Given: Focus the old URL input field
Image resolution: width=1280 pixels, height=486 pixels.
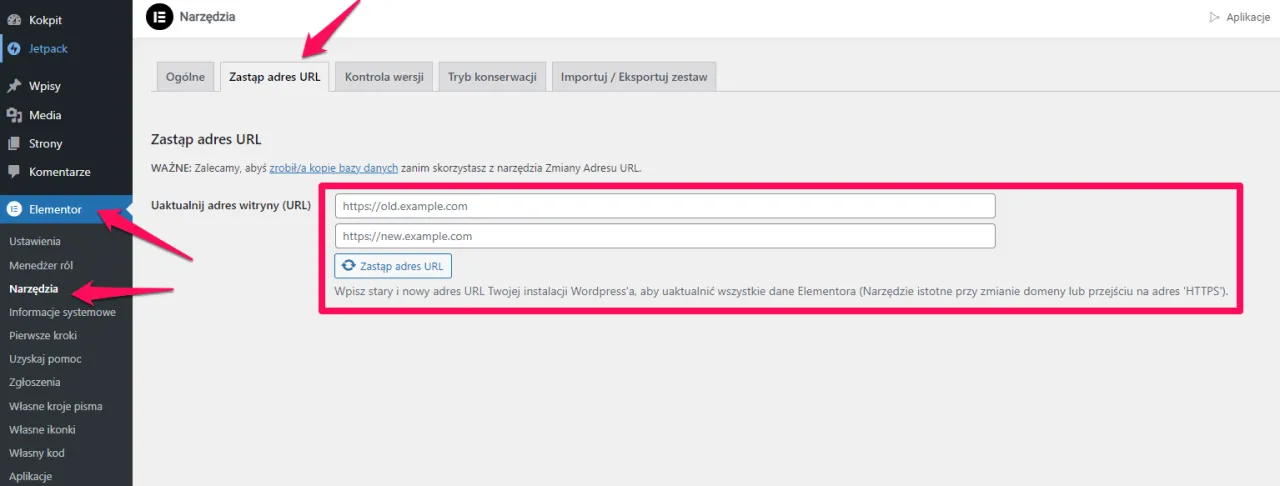Looking at the screenshot, I should (665, 206).
